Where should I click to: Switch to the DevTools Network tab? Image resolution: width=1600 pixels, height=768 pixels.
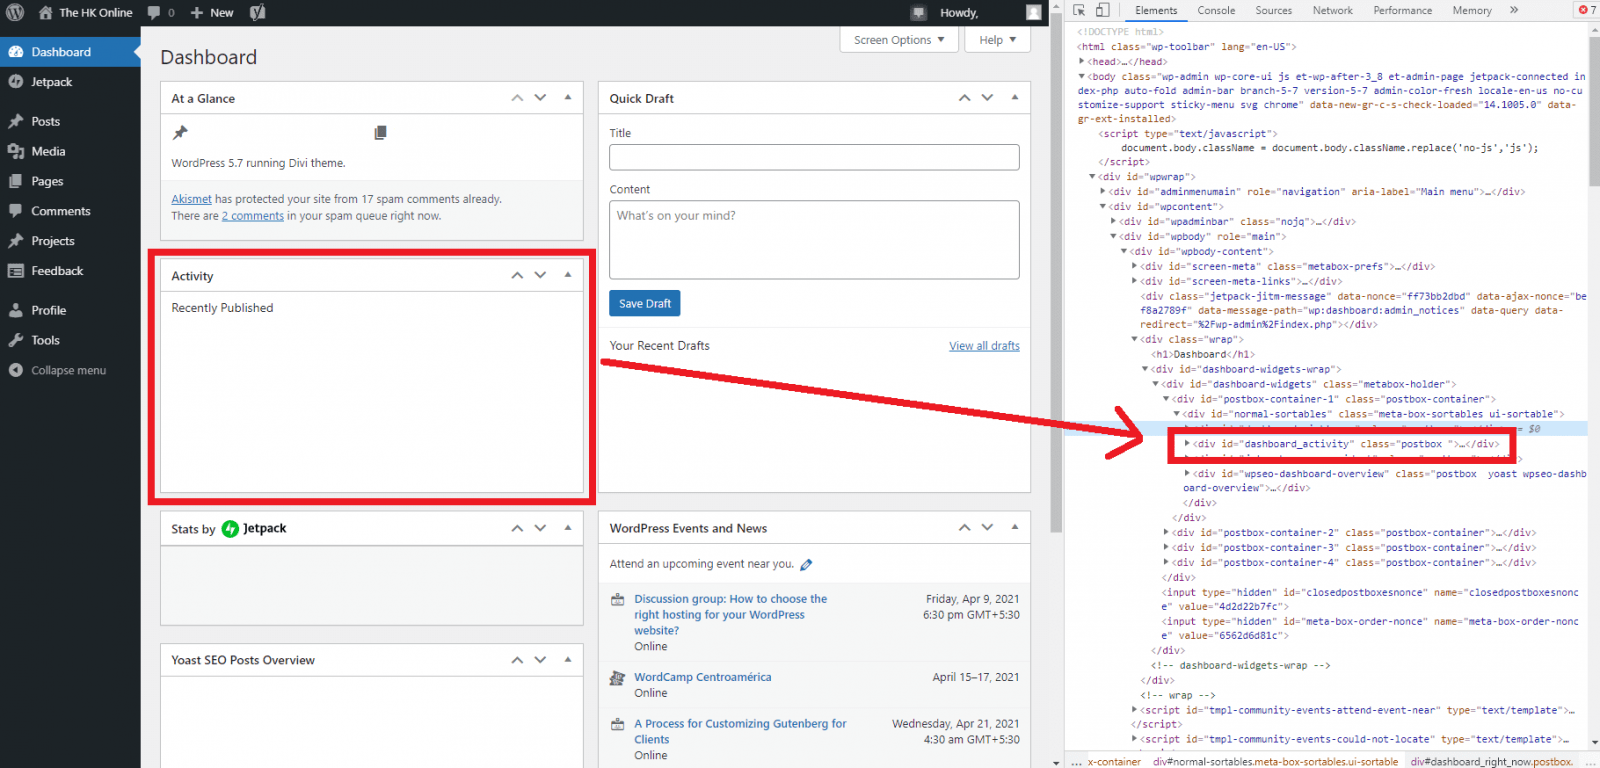coord(1333,10)
